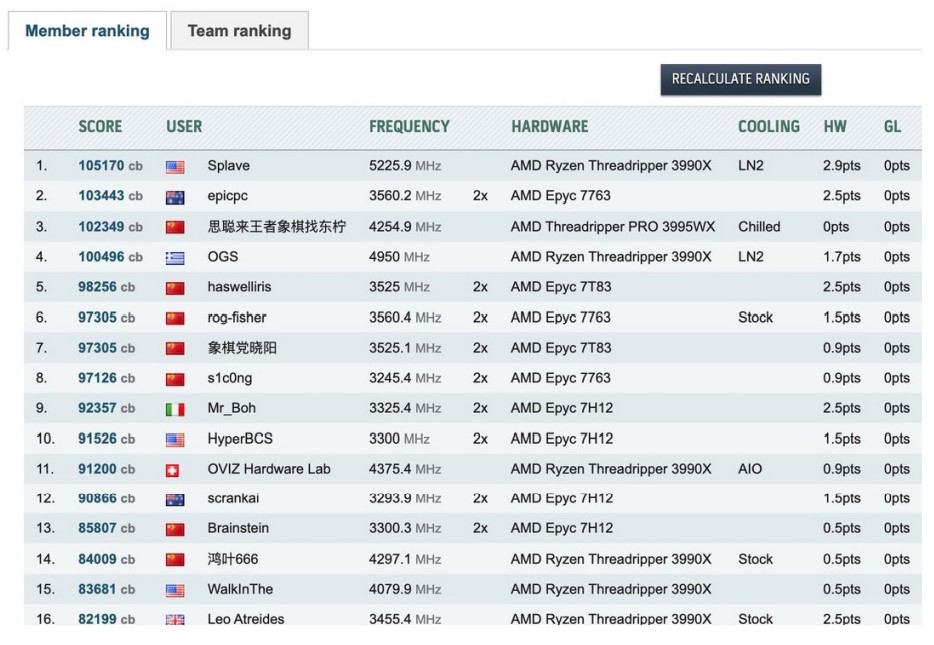Click the Italian flag next to Mr_Boh
This screenshot has width=934, height=645.
point(175,409)
